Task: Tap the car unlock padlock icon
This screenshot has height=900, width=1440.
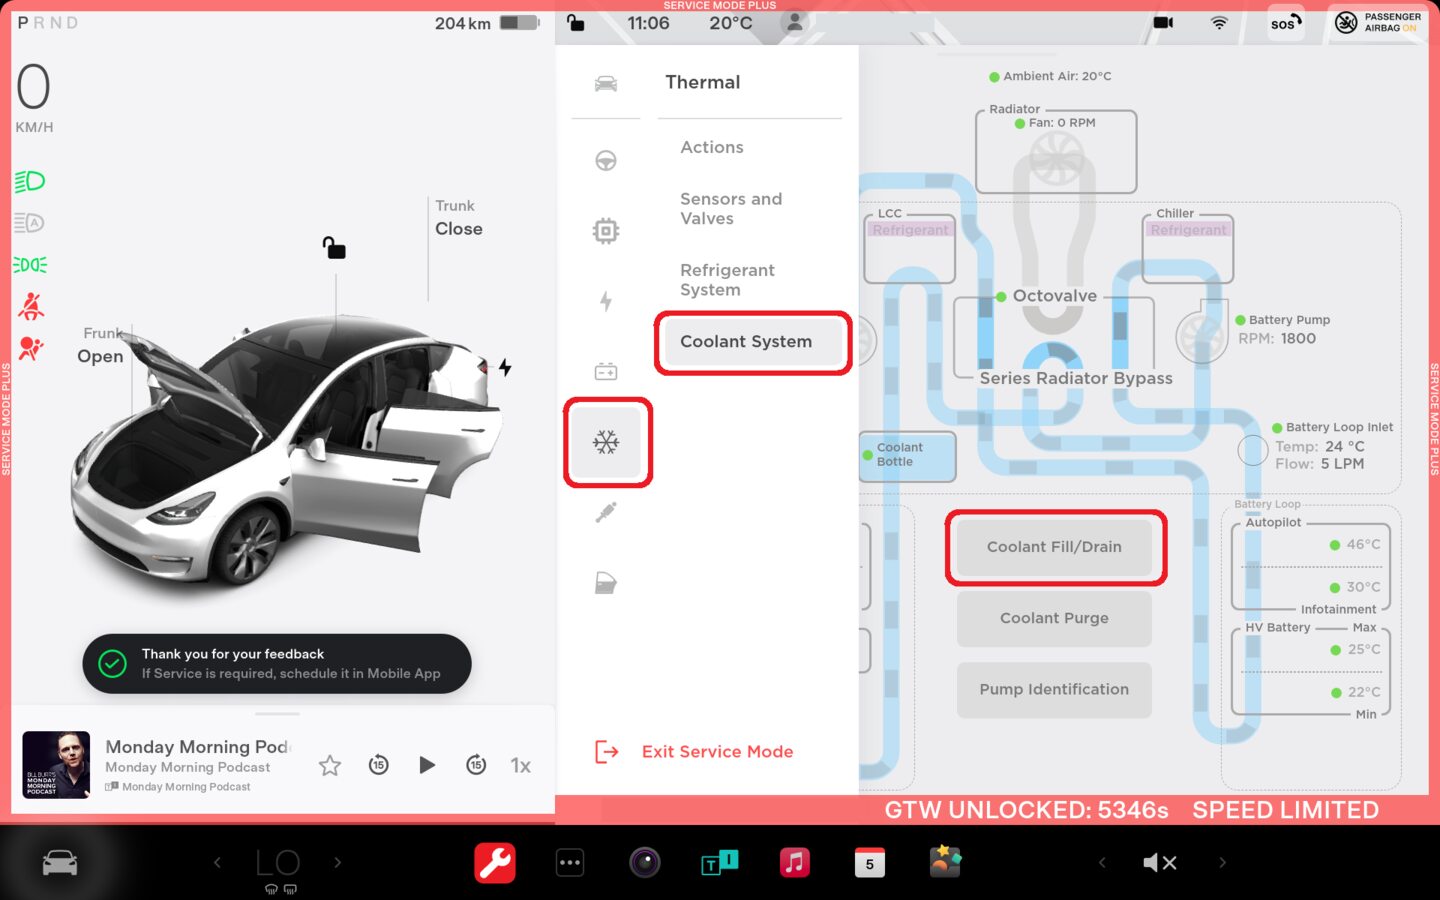Action: click(334, 248)
